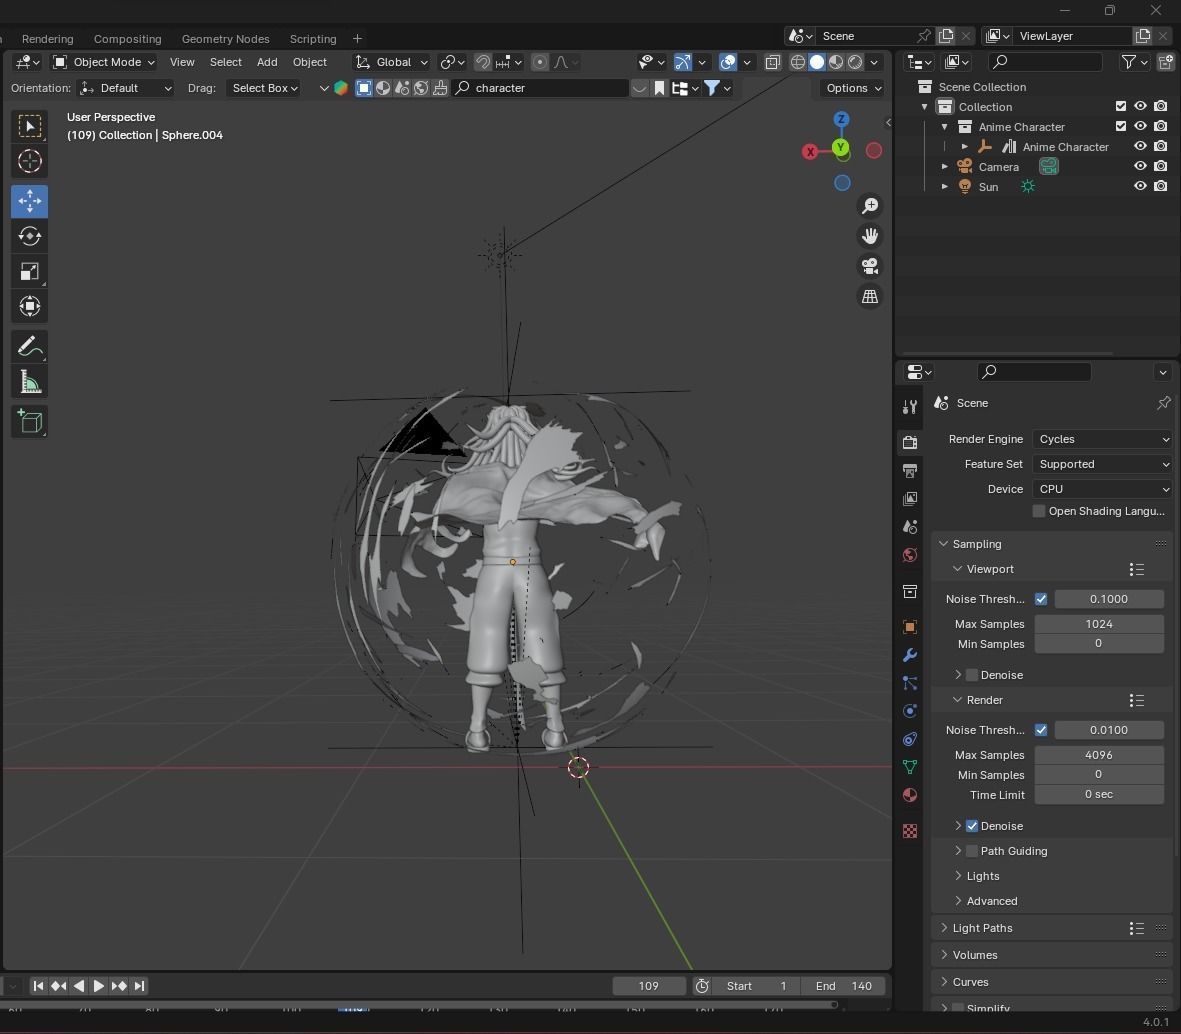Select the Measure tool

click(x=29, y=382)
